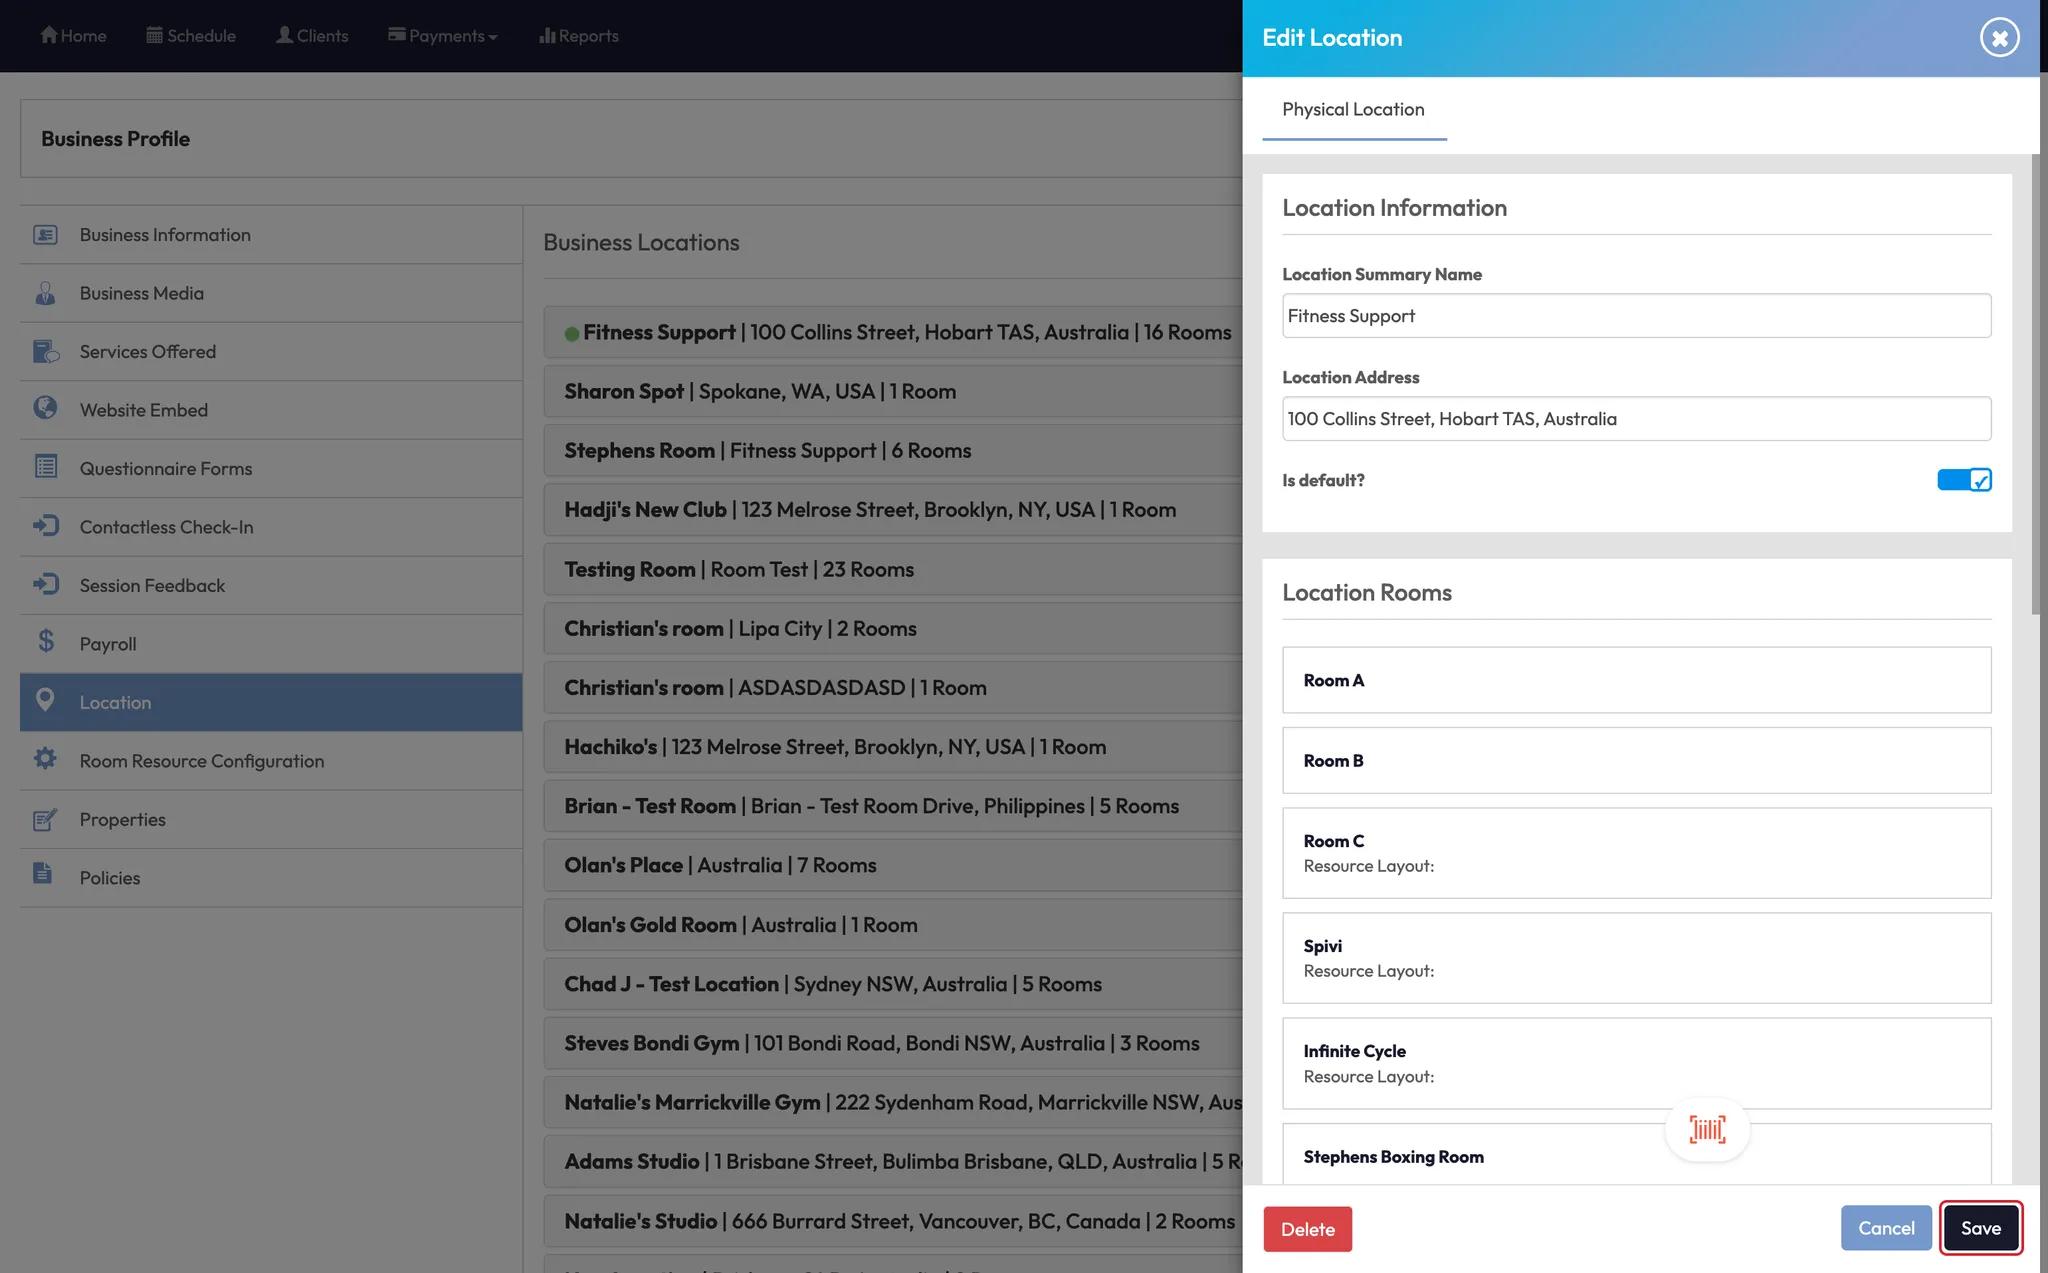
Task: Click the Business Media person icon
Action: click(45, 293)
